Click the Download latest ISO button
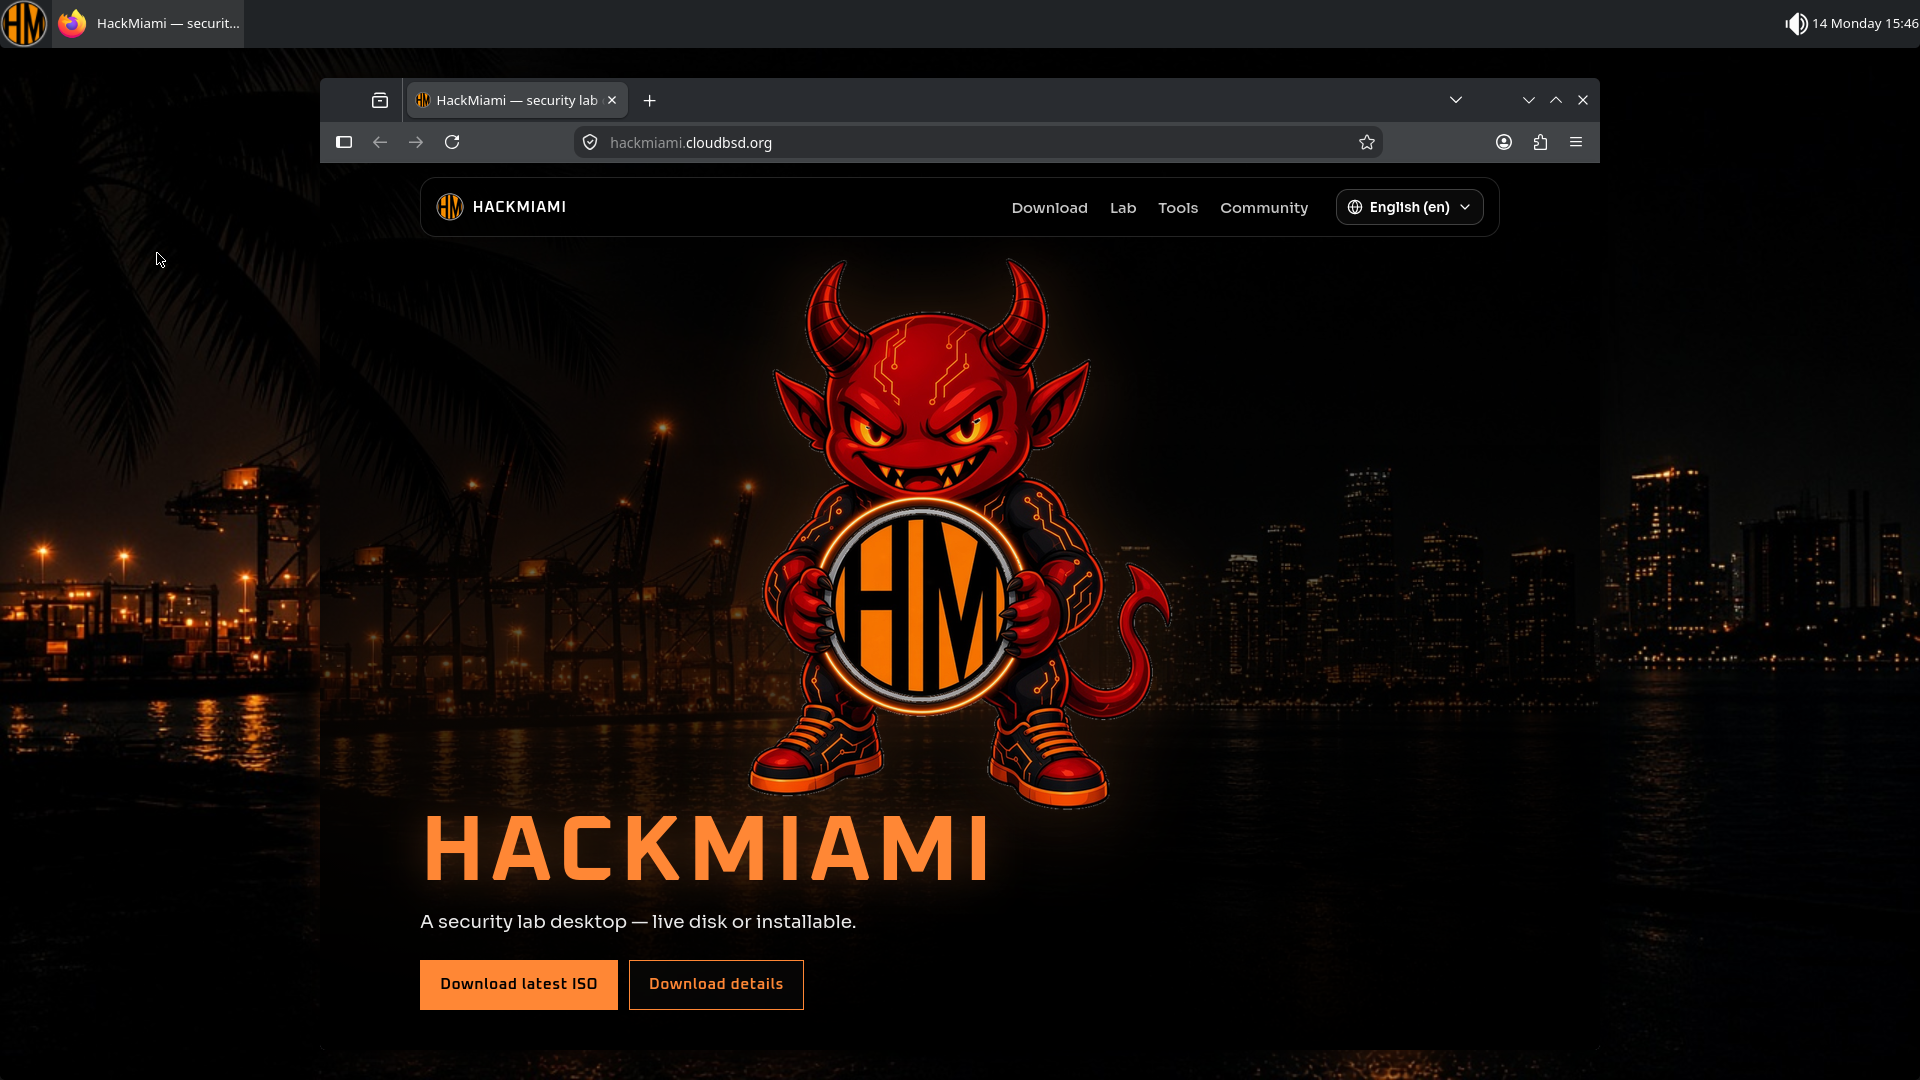1920x1080 pixels. (x=519, y=985)
